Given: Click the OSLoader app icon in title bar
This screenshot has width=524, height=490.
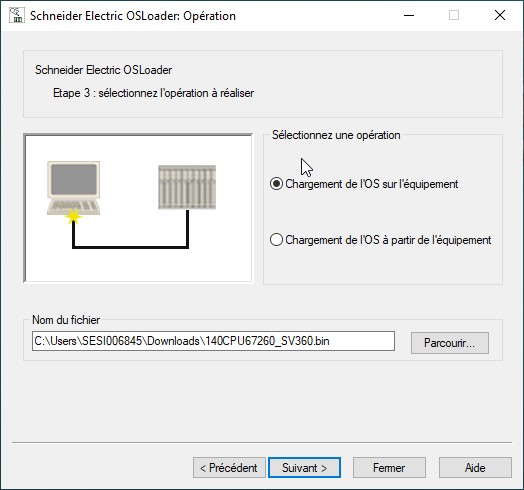Looking at the screenshot, I should [17, 15].
